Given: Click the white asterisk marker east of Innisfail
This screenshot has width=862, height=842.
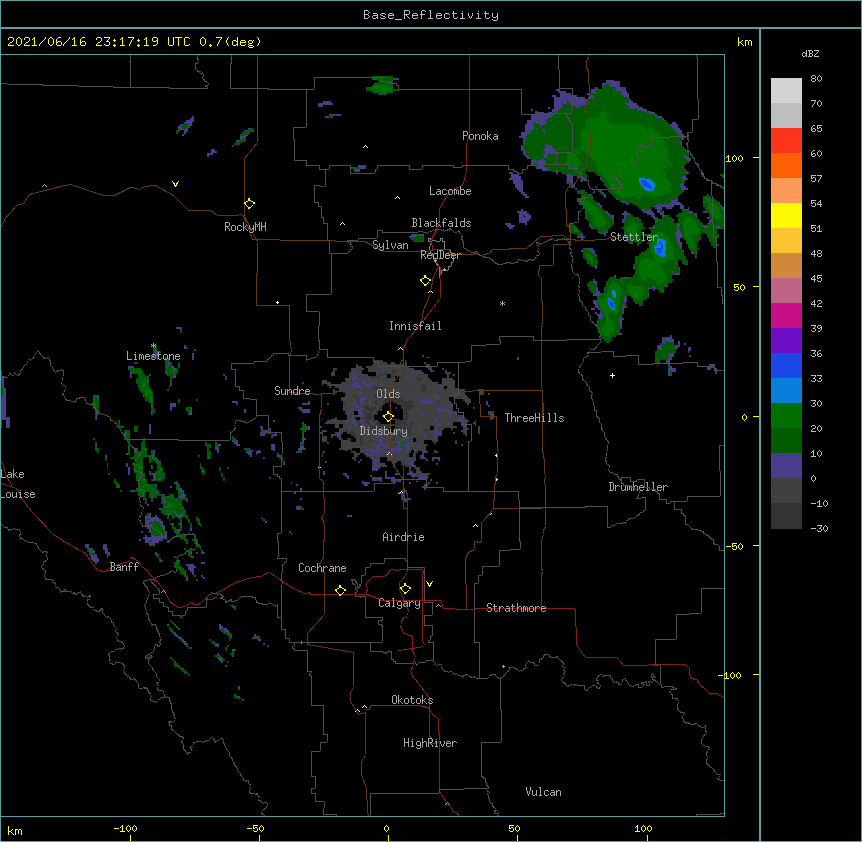Looking at the screenshot, I should tap(502, 303).
